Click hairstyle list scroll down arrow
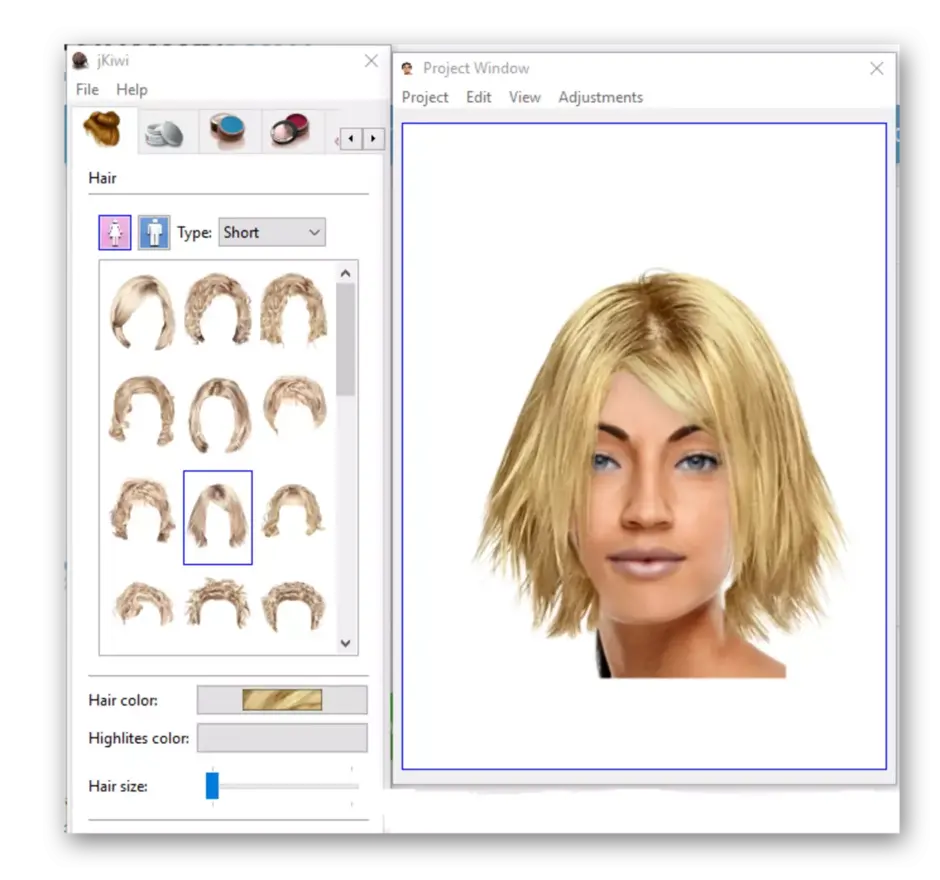 coord(345,643)
